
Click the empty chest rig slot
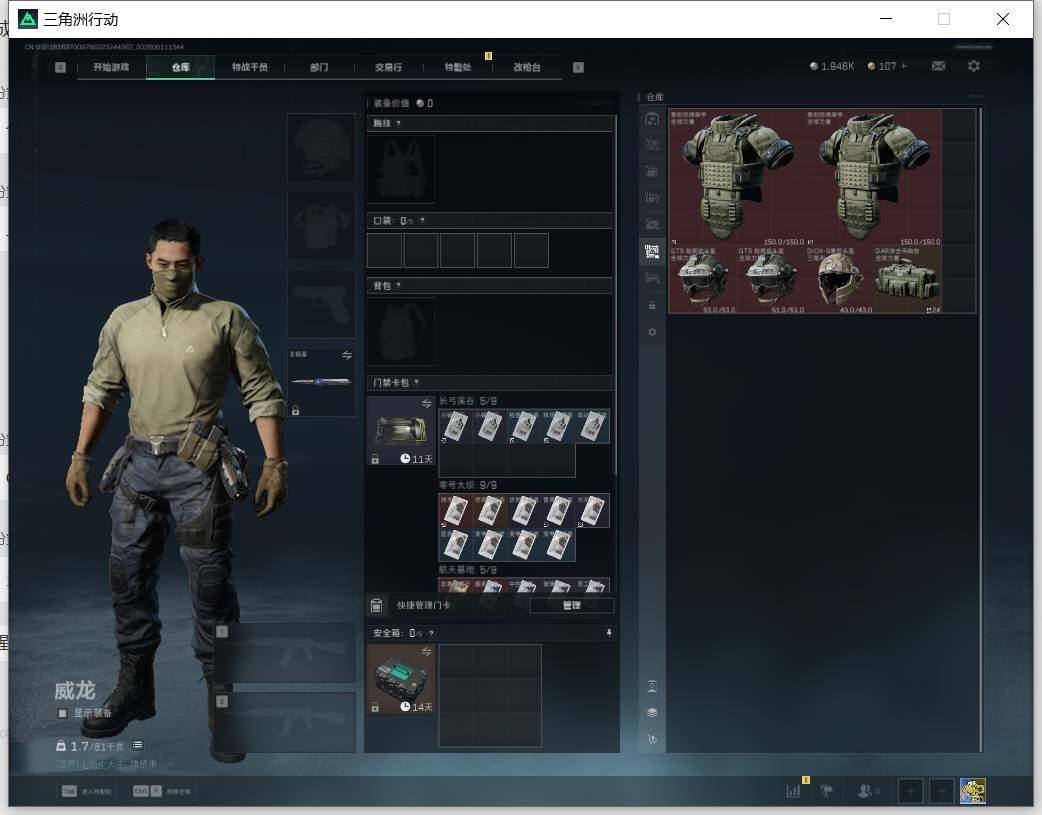click(401, 170)
